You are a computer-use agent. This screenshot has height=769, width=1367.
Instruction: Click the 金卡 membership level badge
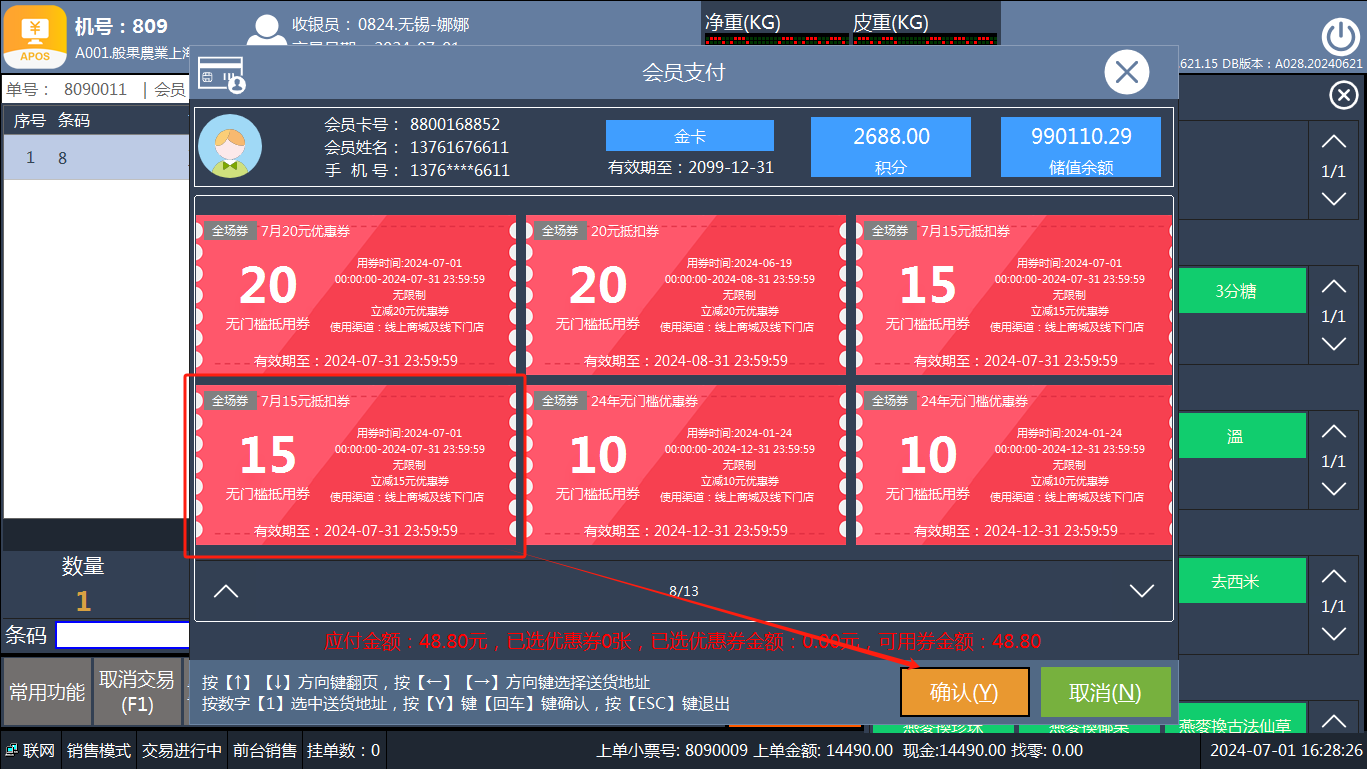690,136
